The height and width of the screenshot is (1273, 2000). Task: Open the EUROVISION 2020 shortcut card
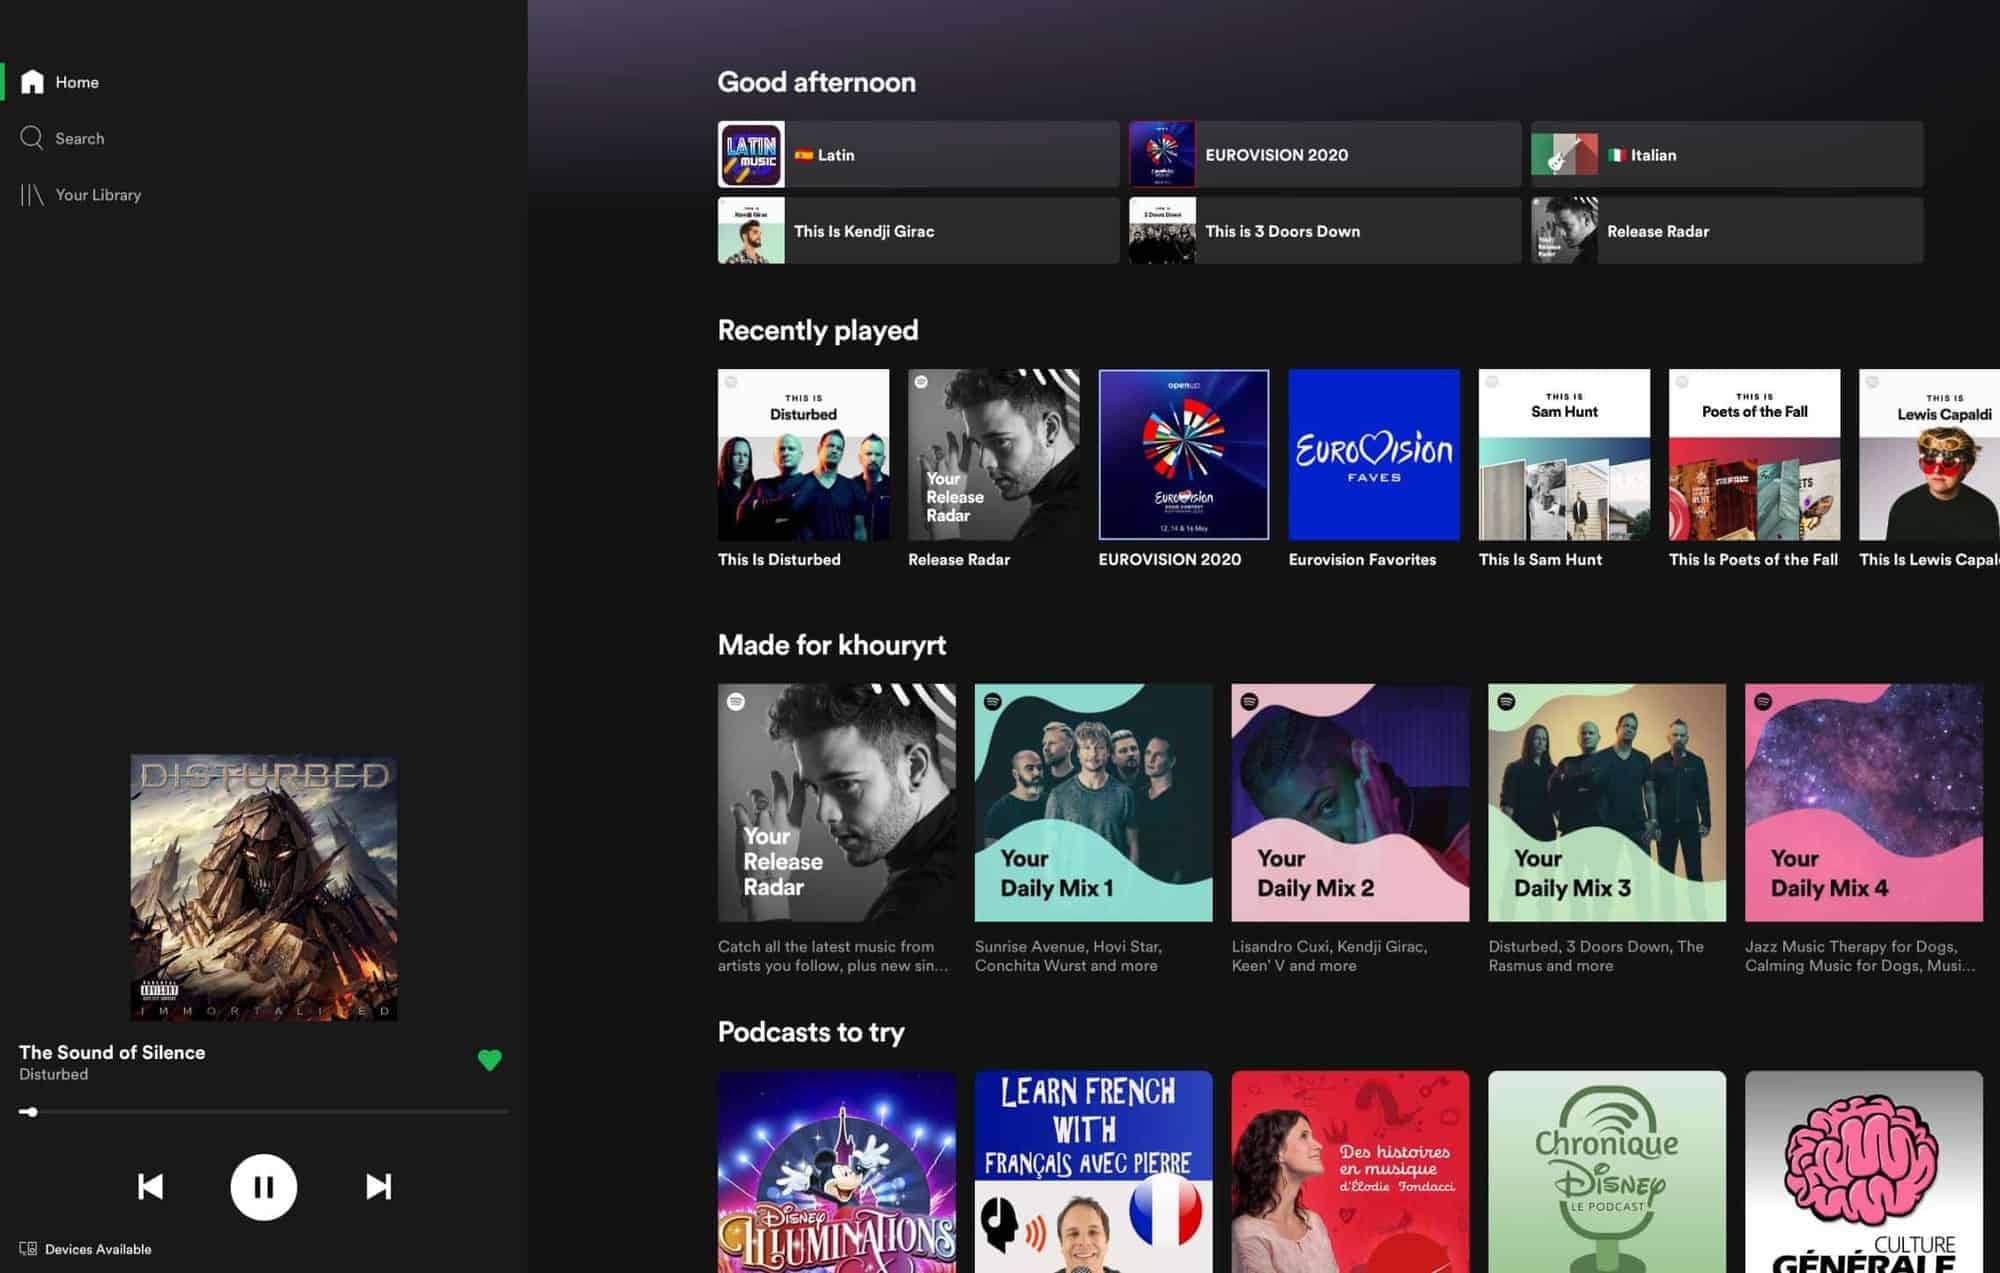tap(1322, 155)
